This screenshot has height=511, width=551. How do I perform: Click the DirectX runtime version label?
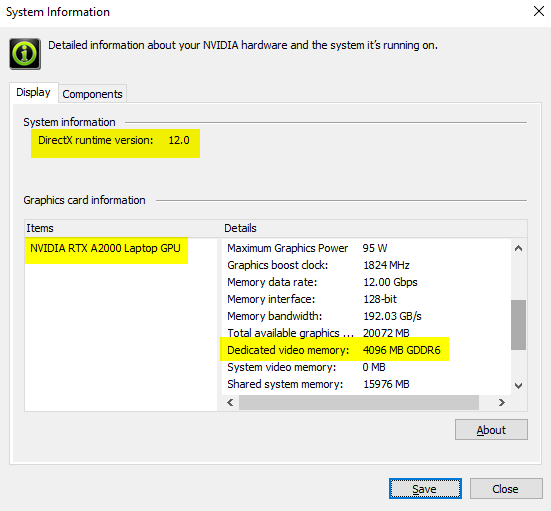pyautogui.click(x=96, y=140)
